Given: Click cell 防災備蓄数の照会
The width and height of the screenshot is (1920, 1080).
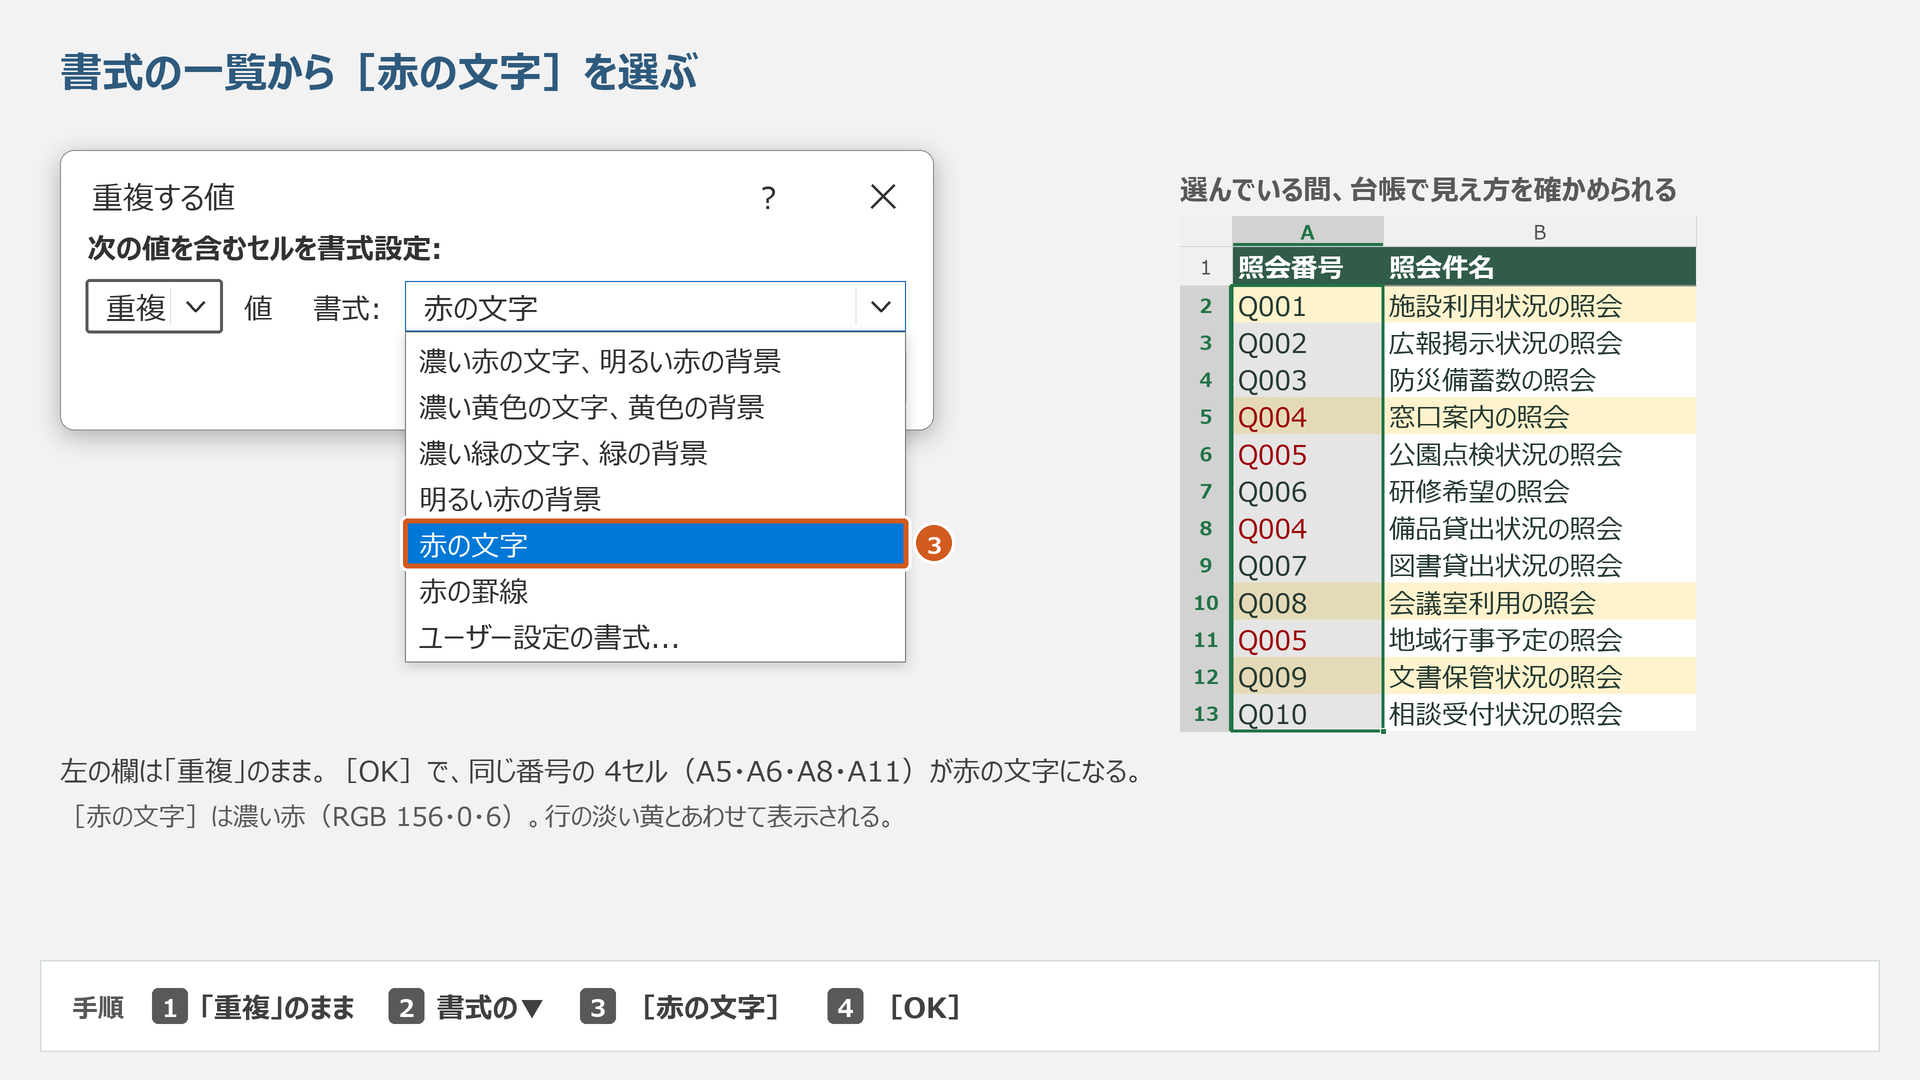Looking at the screenshot, I should [1540, 380].
